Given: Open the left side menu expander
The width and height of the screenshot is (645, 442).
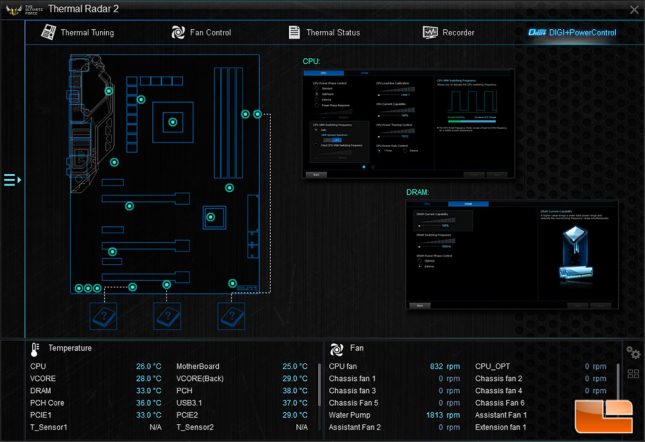Looking at the screenshot, I should coord(12,180).
